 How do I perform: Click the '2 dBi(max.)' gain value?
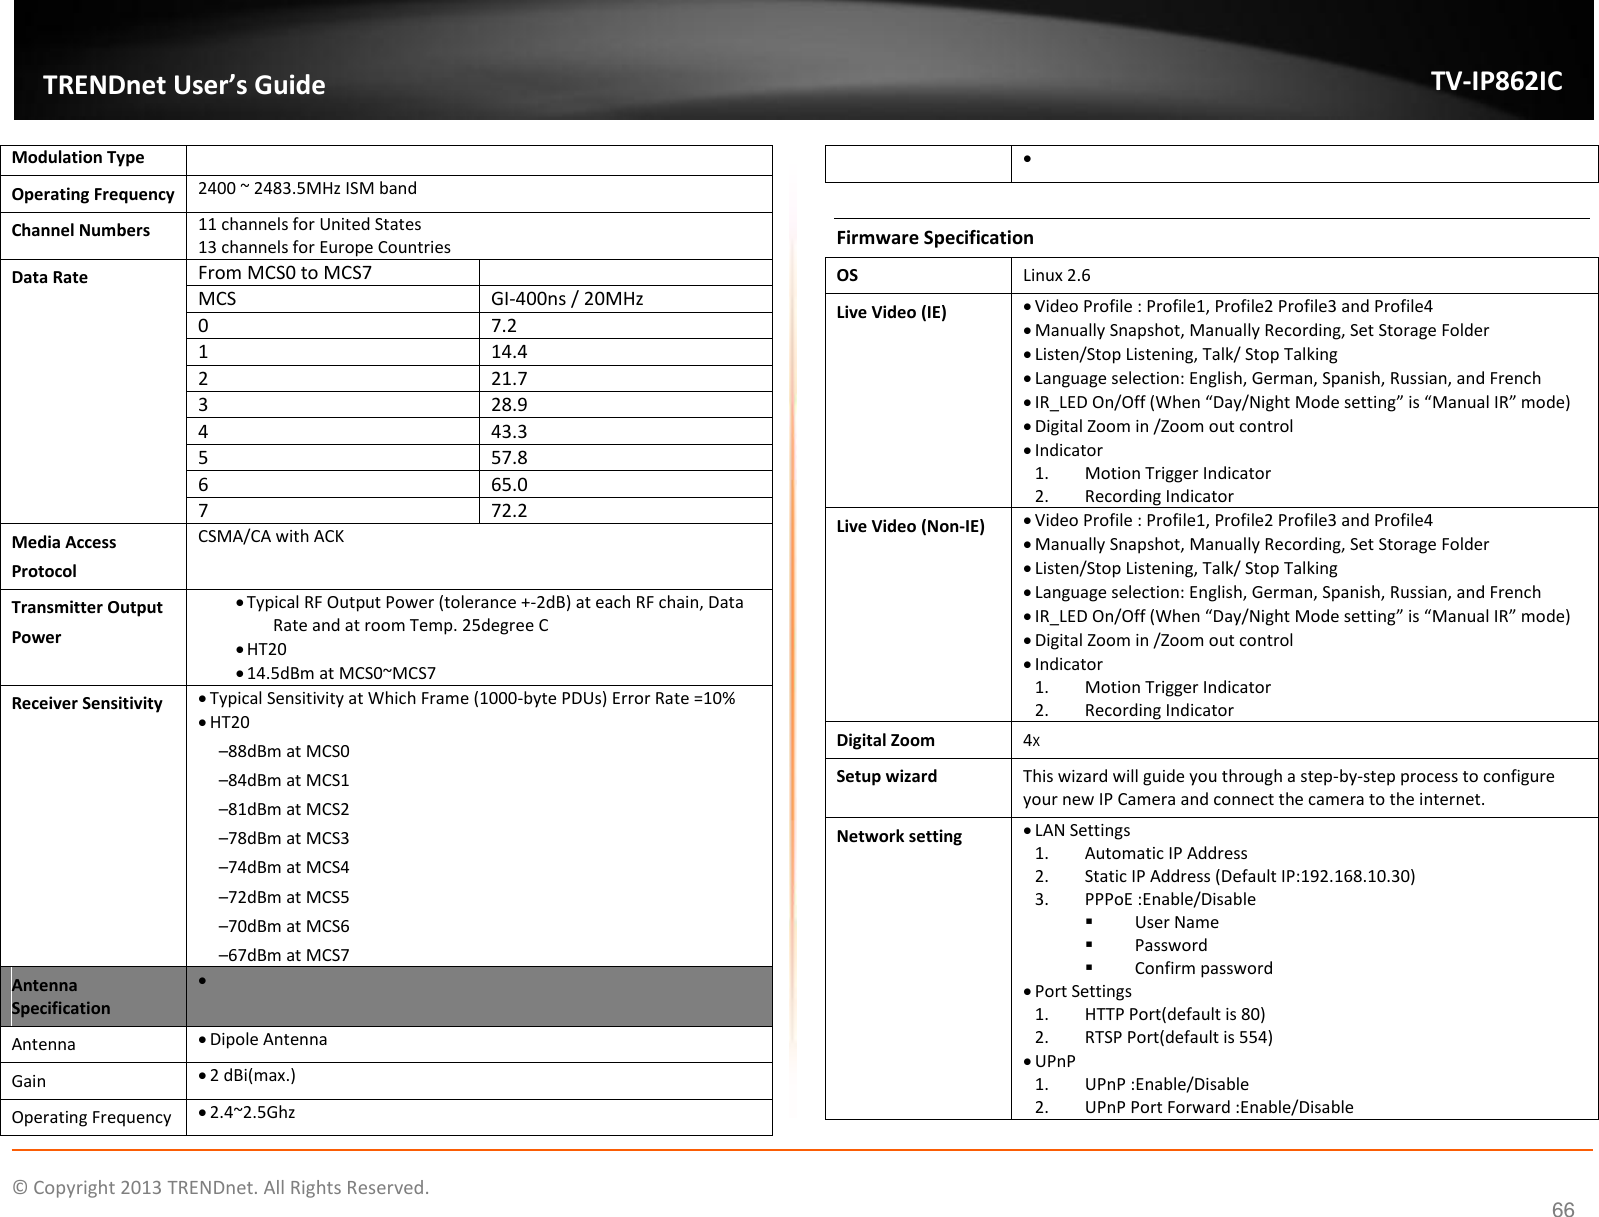click(252, 1075)
